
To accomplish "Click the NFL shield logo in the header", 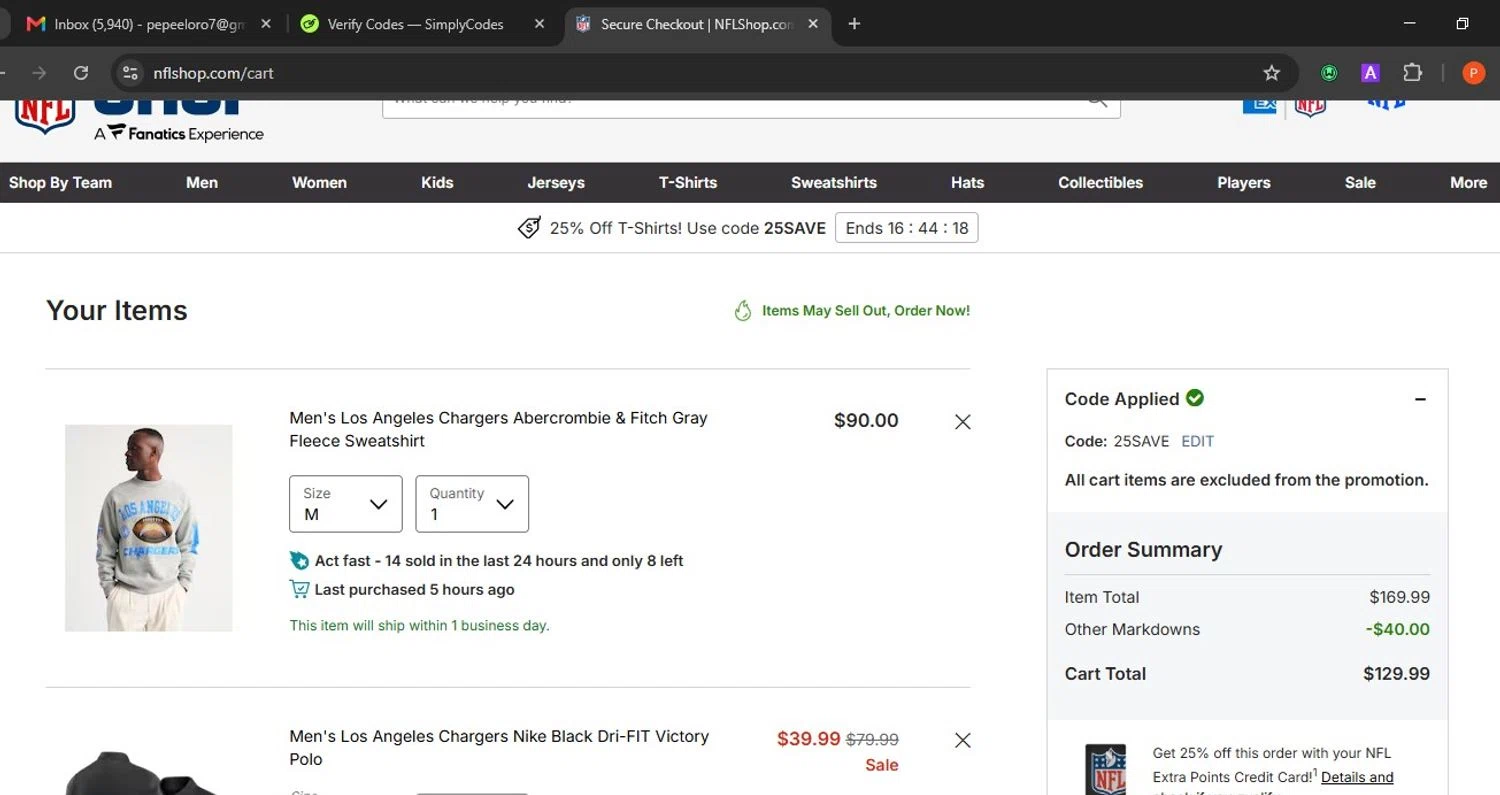I will 45,115.
